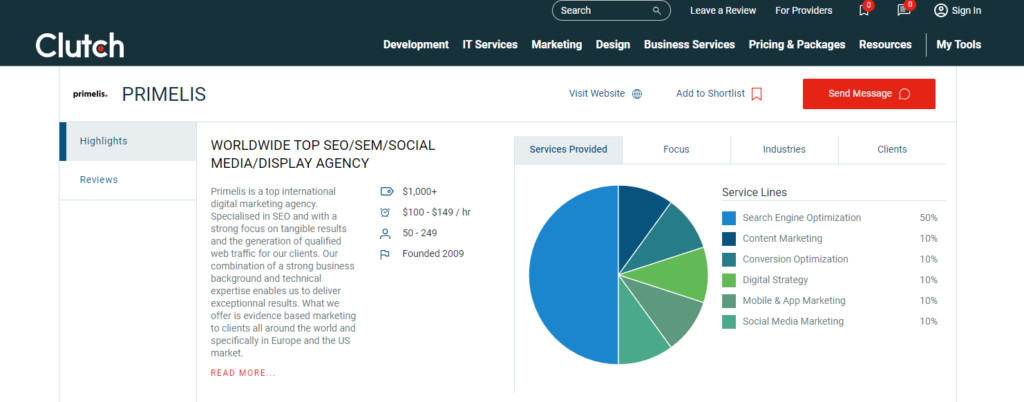Click Sign In text
This screenshot has height=402, width=1024.
click(x=967, y=10)
